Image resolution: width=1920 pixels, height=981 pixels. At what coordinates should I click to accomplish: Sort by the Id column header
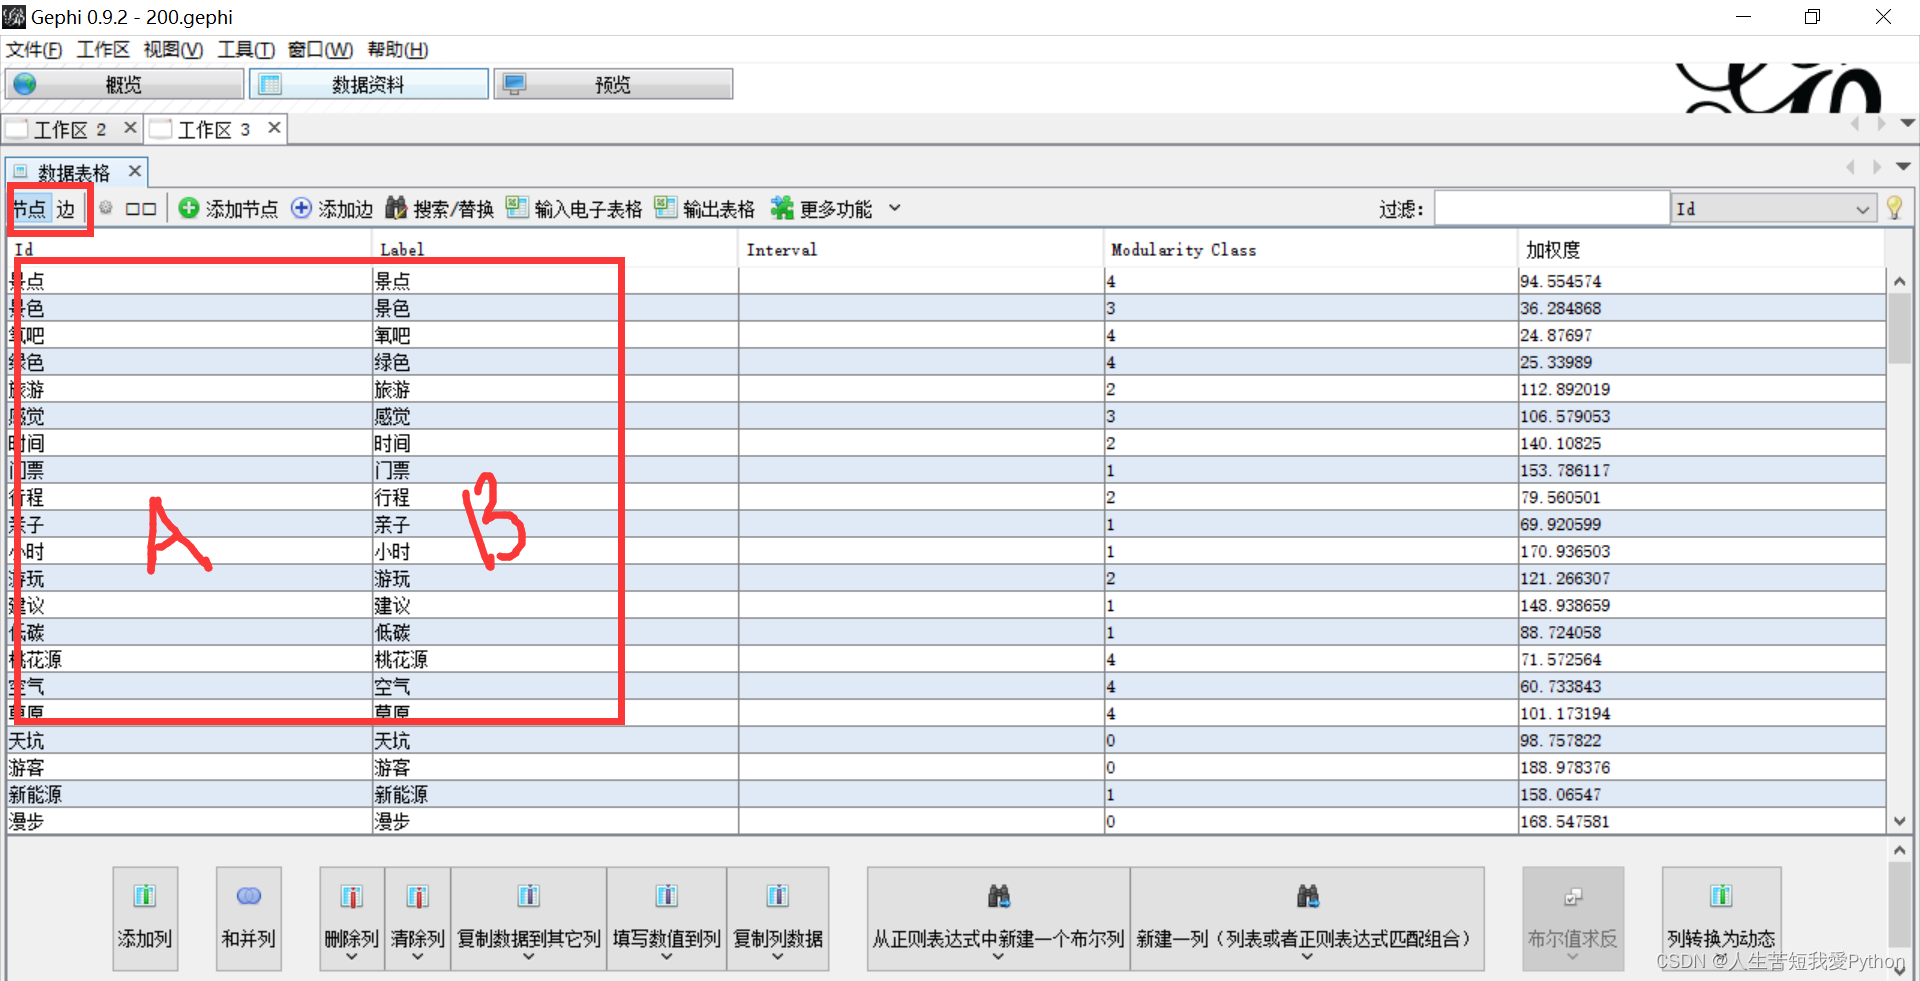point(190,250)
